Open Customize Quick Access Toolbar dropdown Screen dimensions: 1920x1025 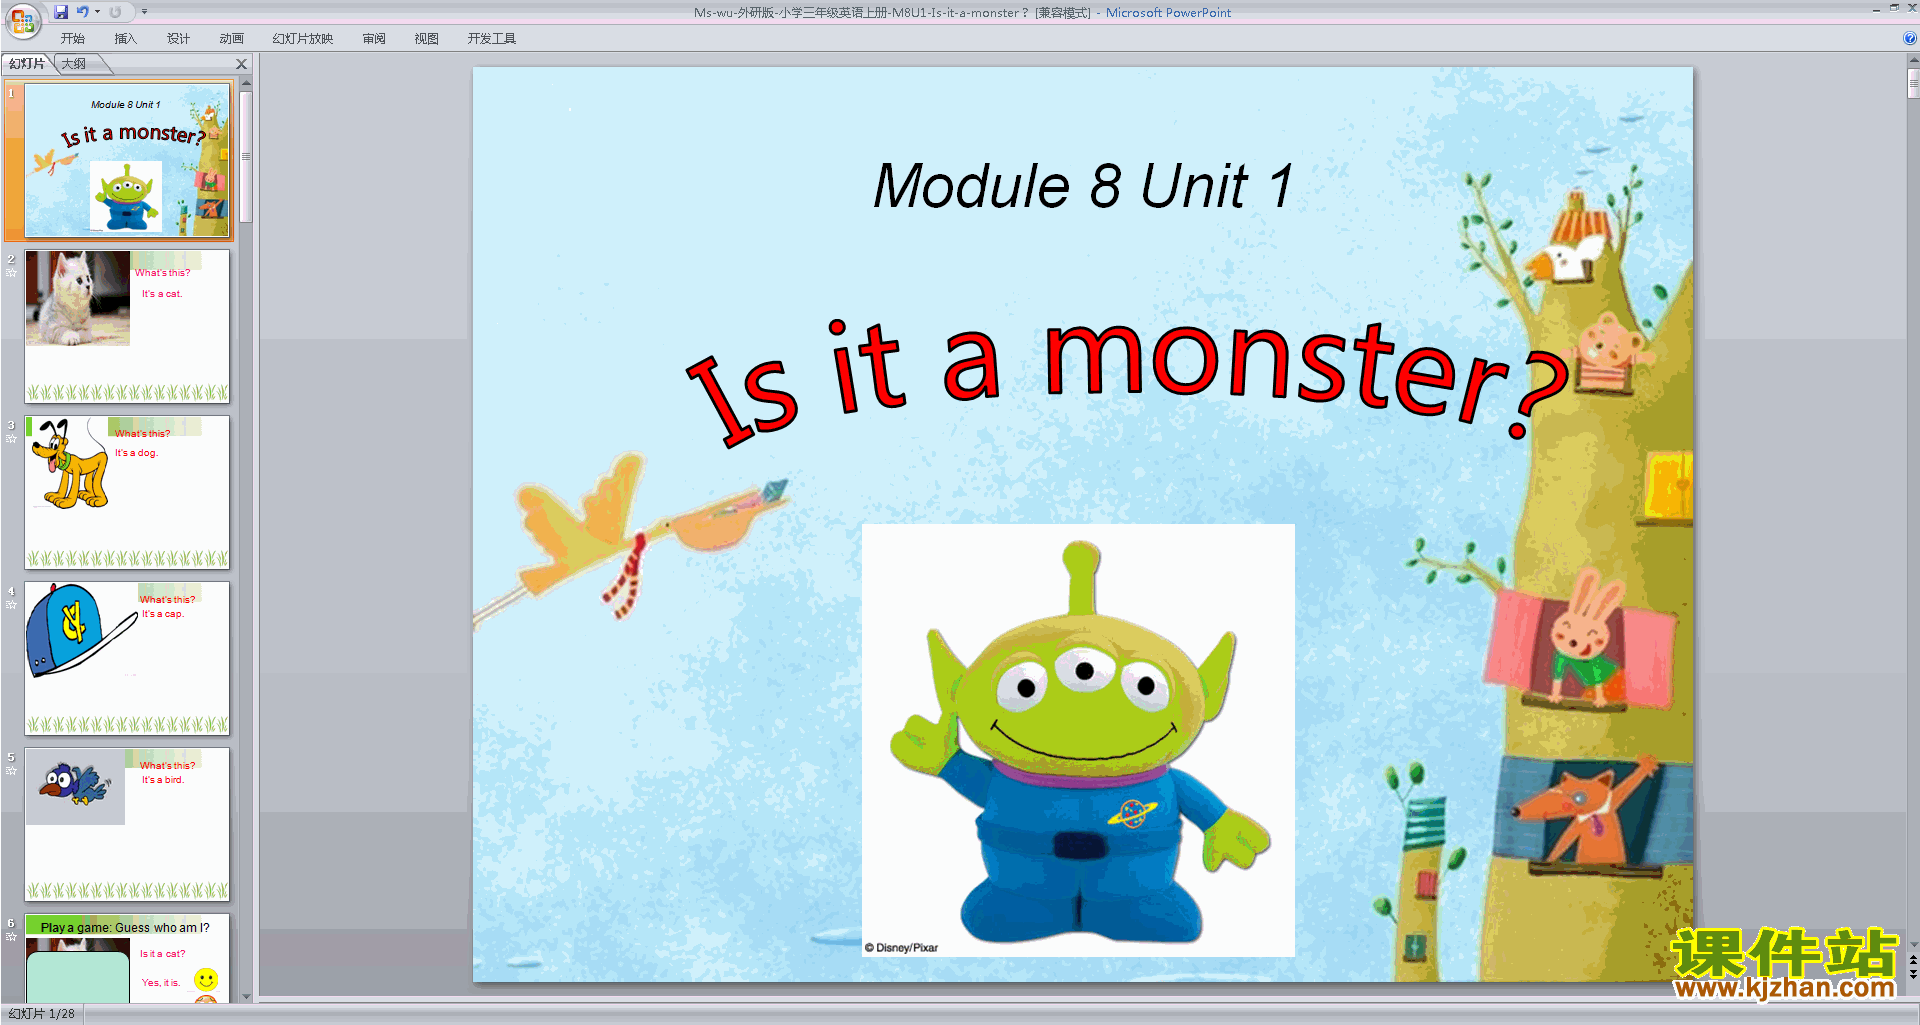point(144,12)
